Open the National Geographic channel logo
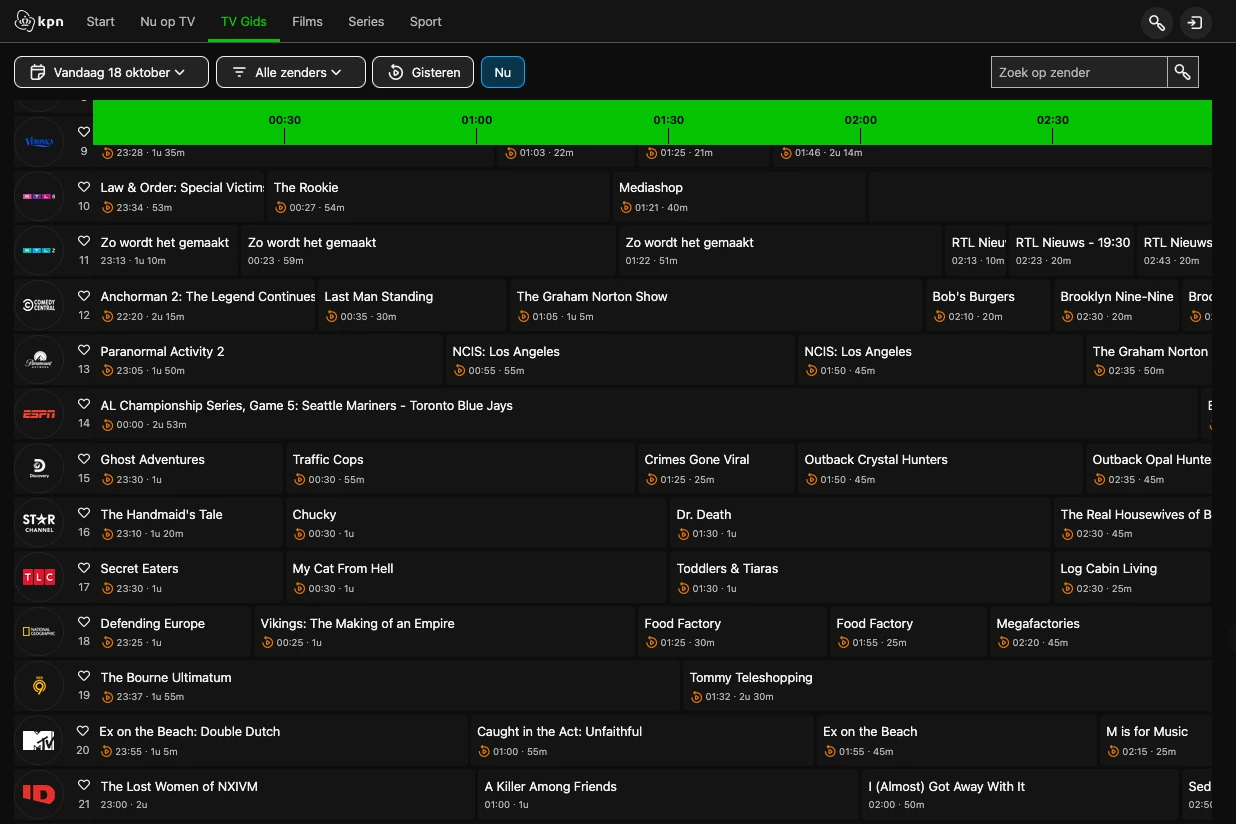 click(x=39, y=632)
